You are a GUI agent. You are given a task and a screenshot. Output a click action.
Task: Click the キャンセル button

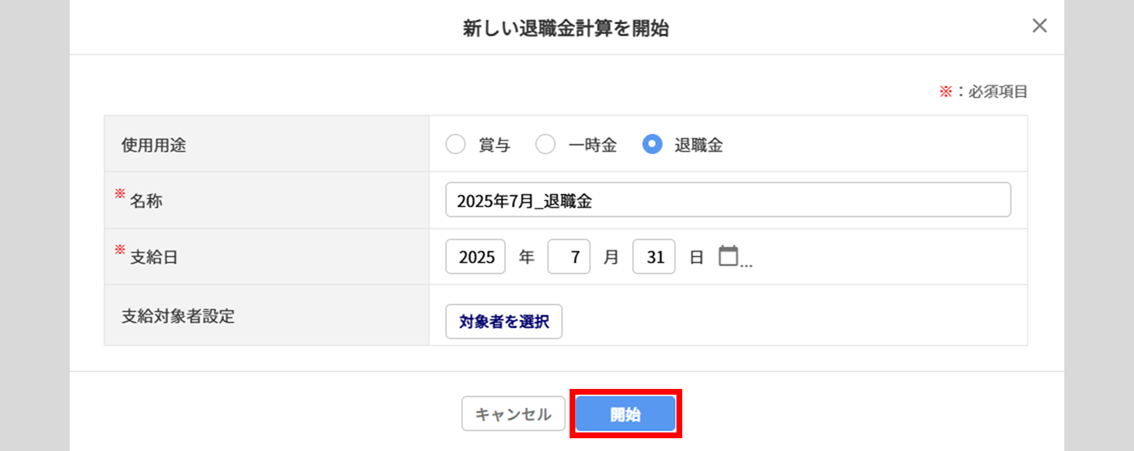pyautogui.click(x=513, y=414)
